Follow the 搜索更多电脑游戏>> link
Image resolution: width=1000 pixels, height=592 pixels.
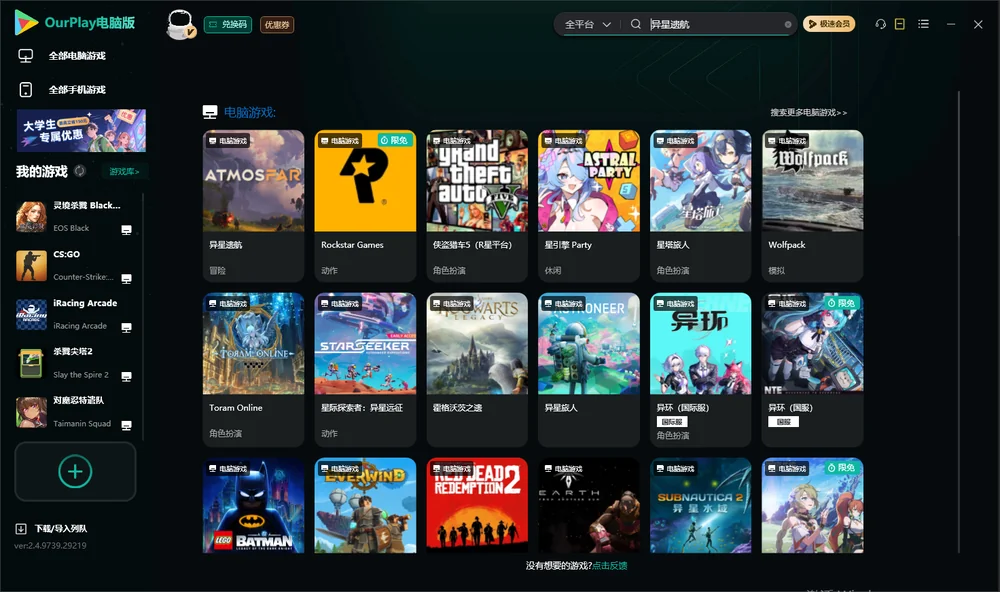tap(809, 113)
